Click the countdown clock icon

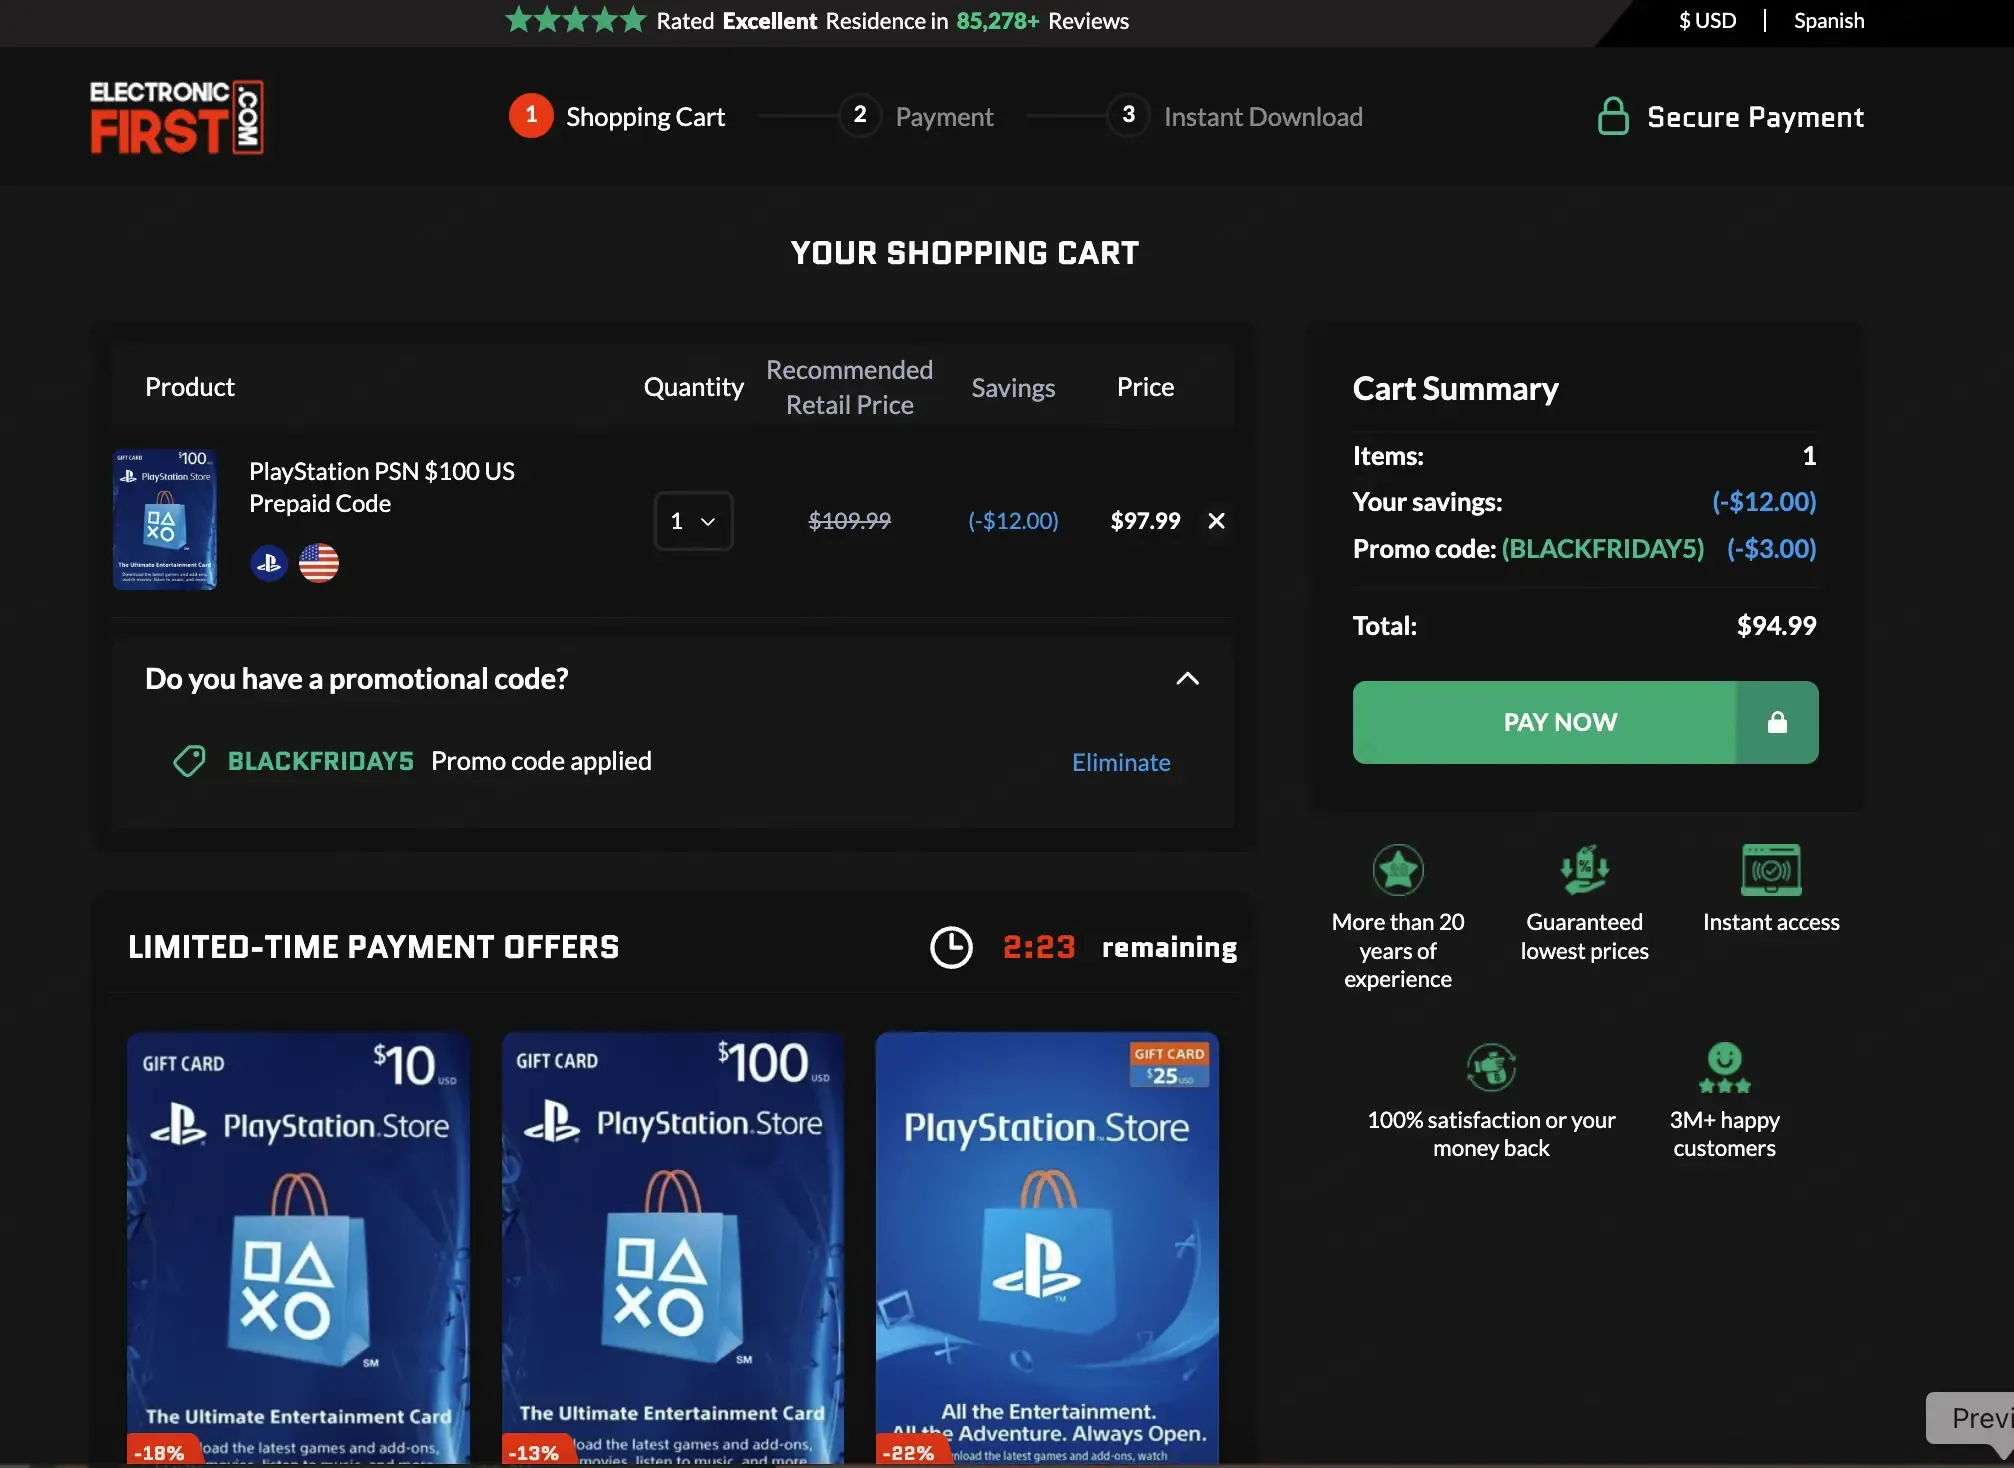pos(951,947)
